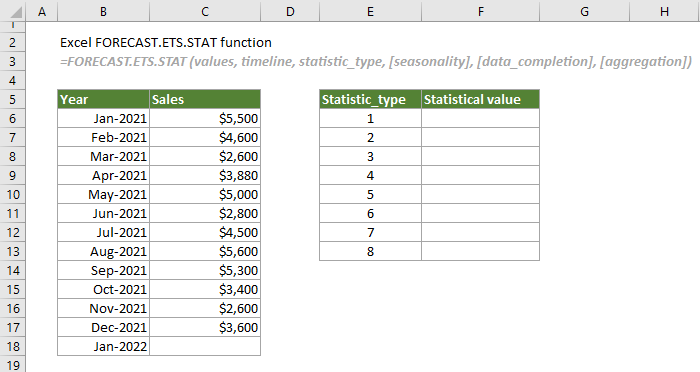This screenshot has width=700, height=372.
Task: Select the May-2021 cell
Action: click(104, 194)
